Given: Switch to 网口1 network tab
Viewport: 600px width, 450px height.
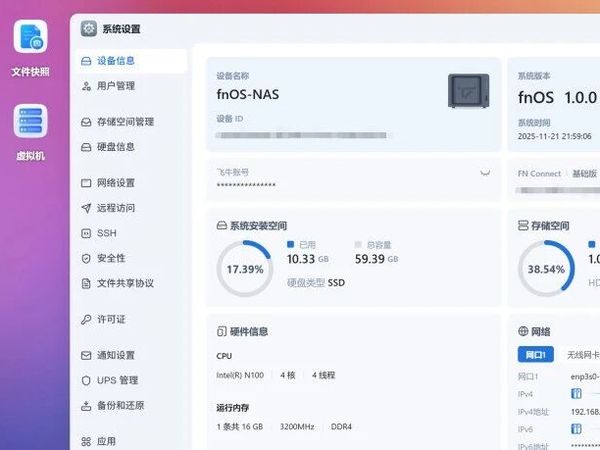Looking at the screenshot, I should [536, 355].
